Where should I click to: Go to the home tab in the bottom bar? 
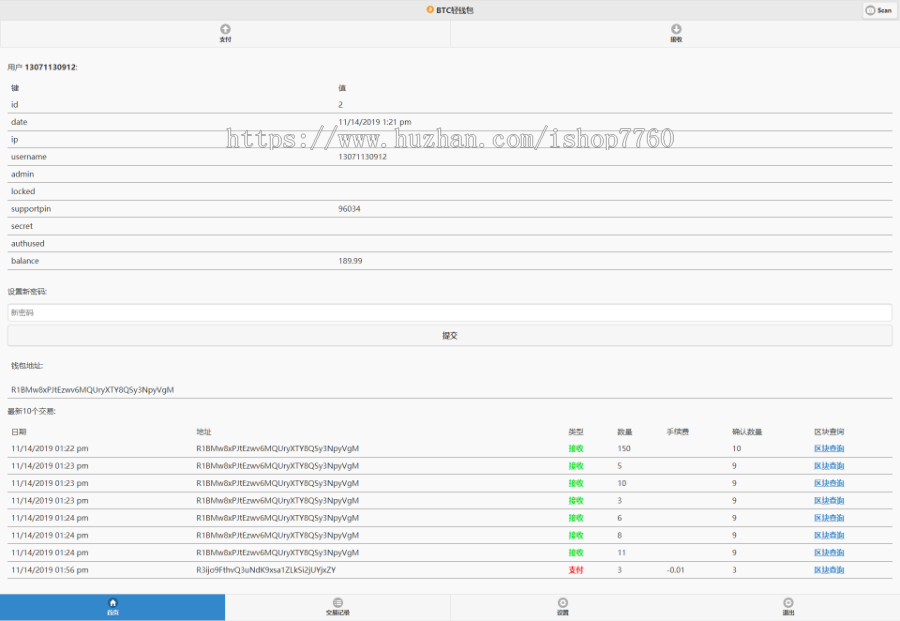click(112, 607)
